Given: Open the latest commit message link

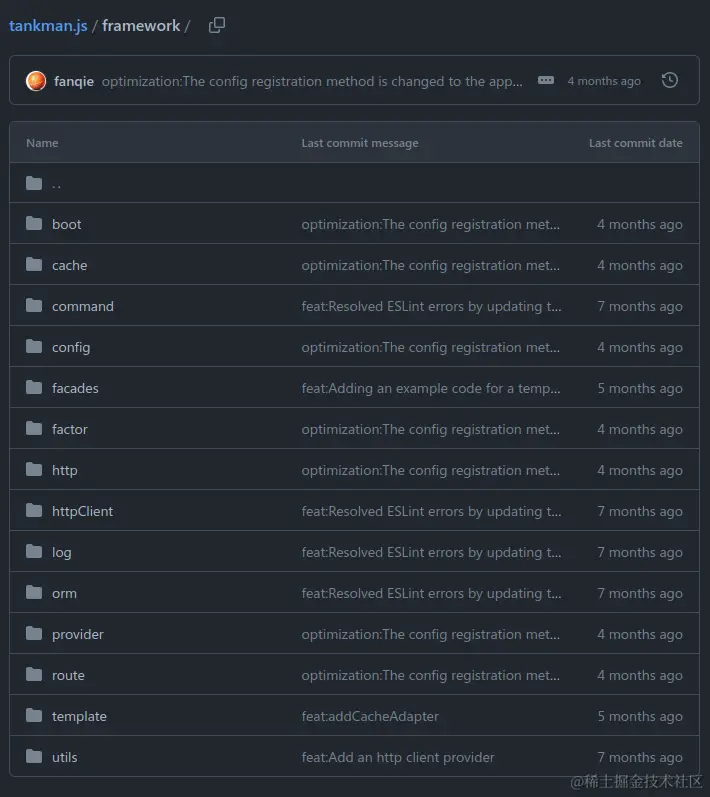Looking at the screenshot, I should coord(312,81).
